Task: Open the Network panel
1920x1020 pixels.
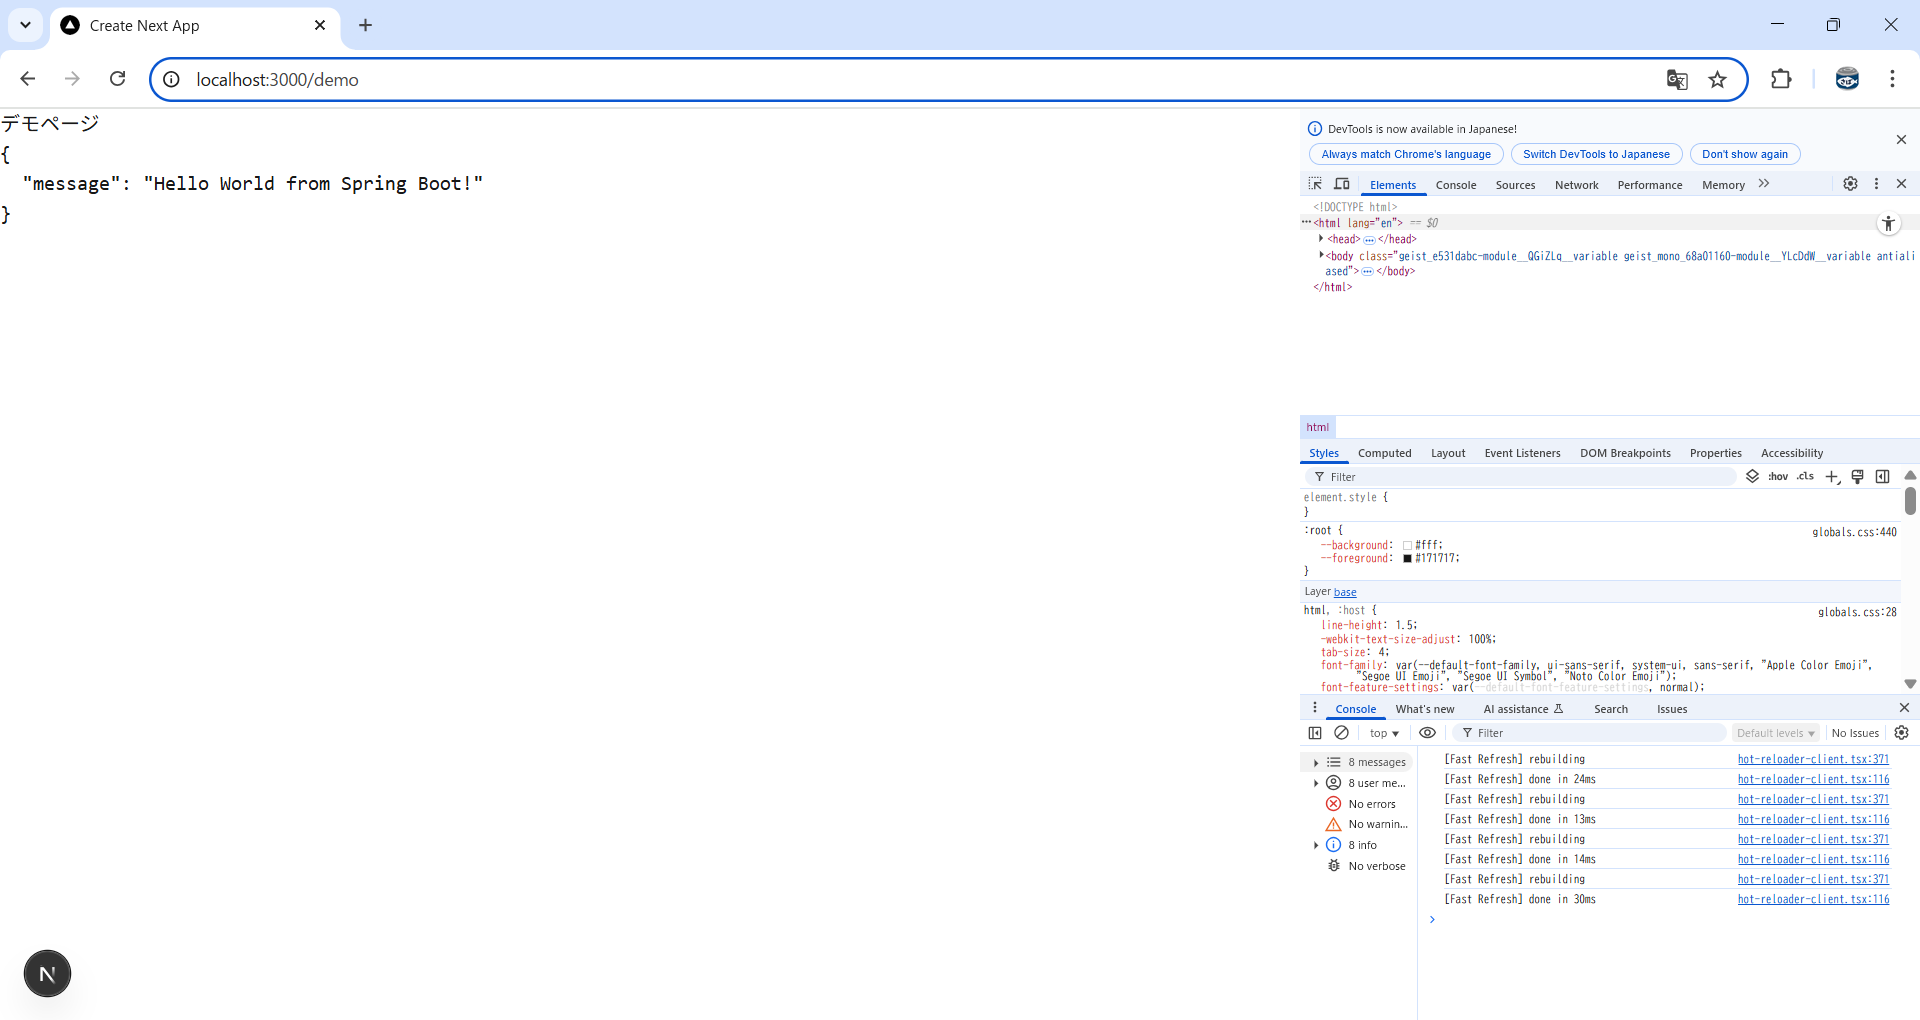Action: (1576, 184)
